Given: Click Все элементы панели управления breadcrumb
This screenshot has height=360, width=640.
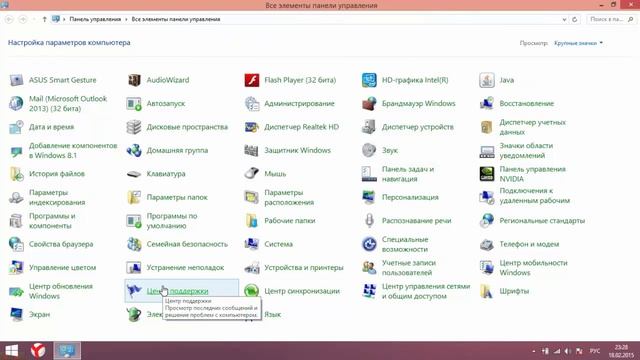Looking at the screenshot, I should pyautogui.click(x=176, y=19).
